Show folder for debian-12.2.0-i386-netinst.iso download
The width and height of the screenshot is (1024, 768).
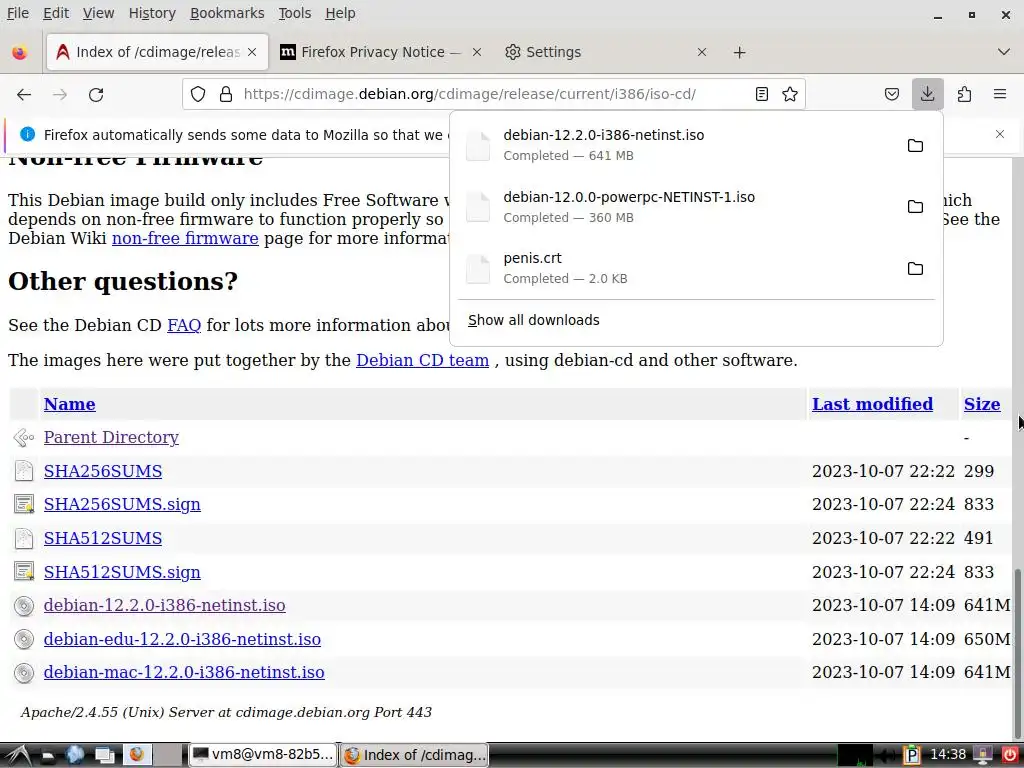(915, 145)
